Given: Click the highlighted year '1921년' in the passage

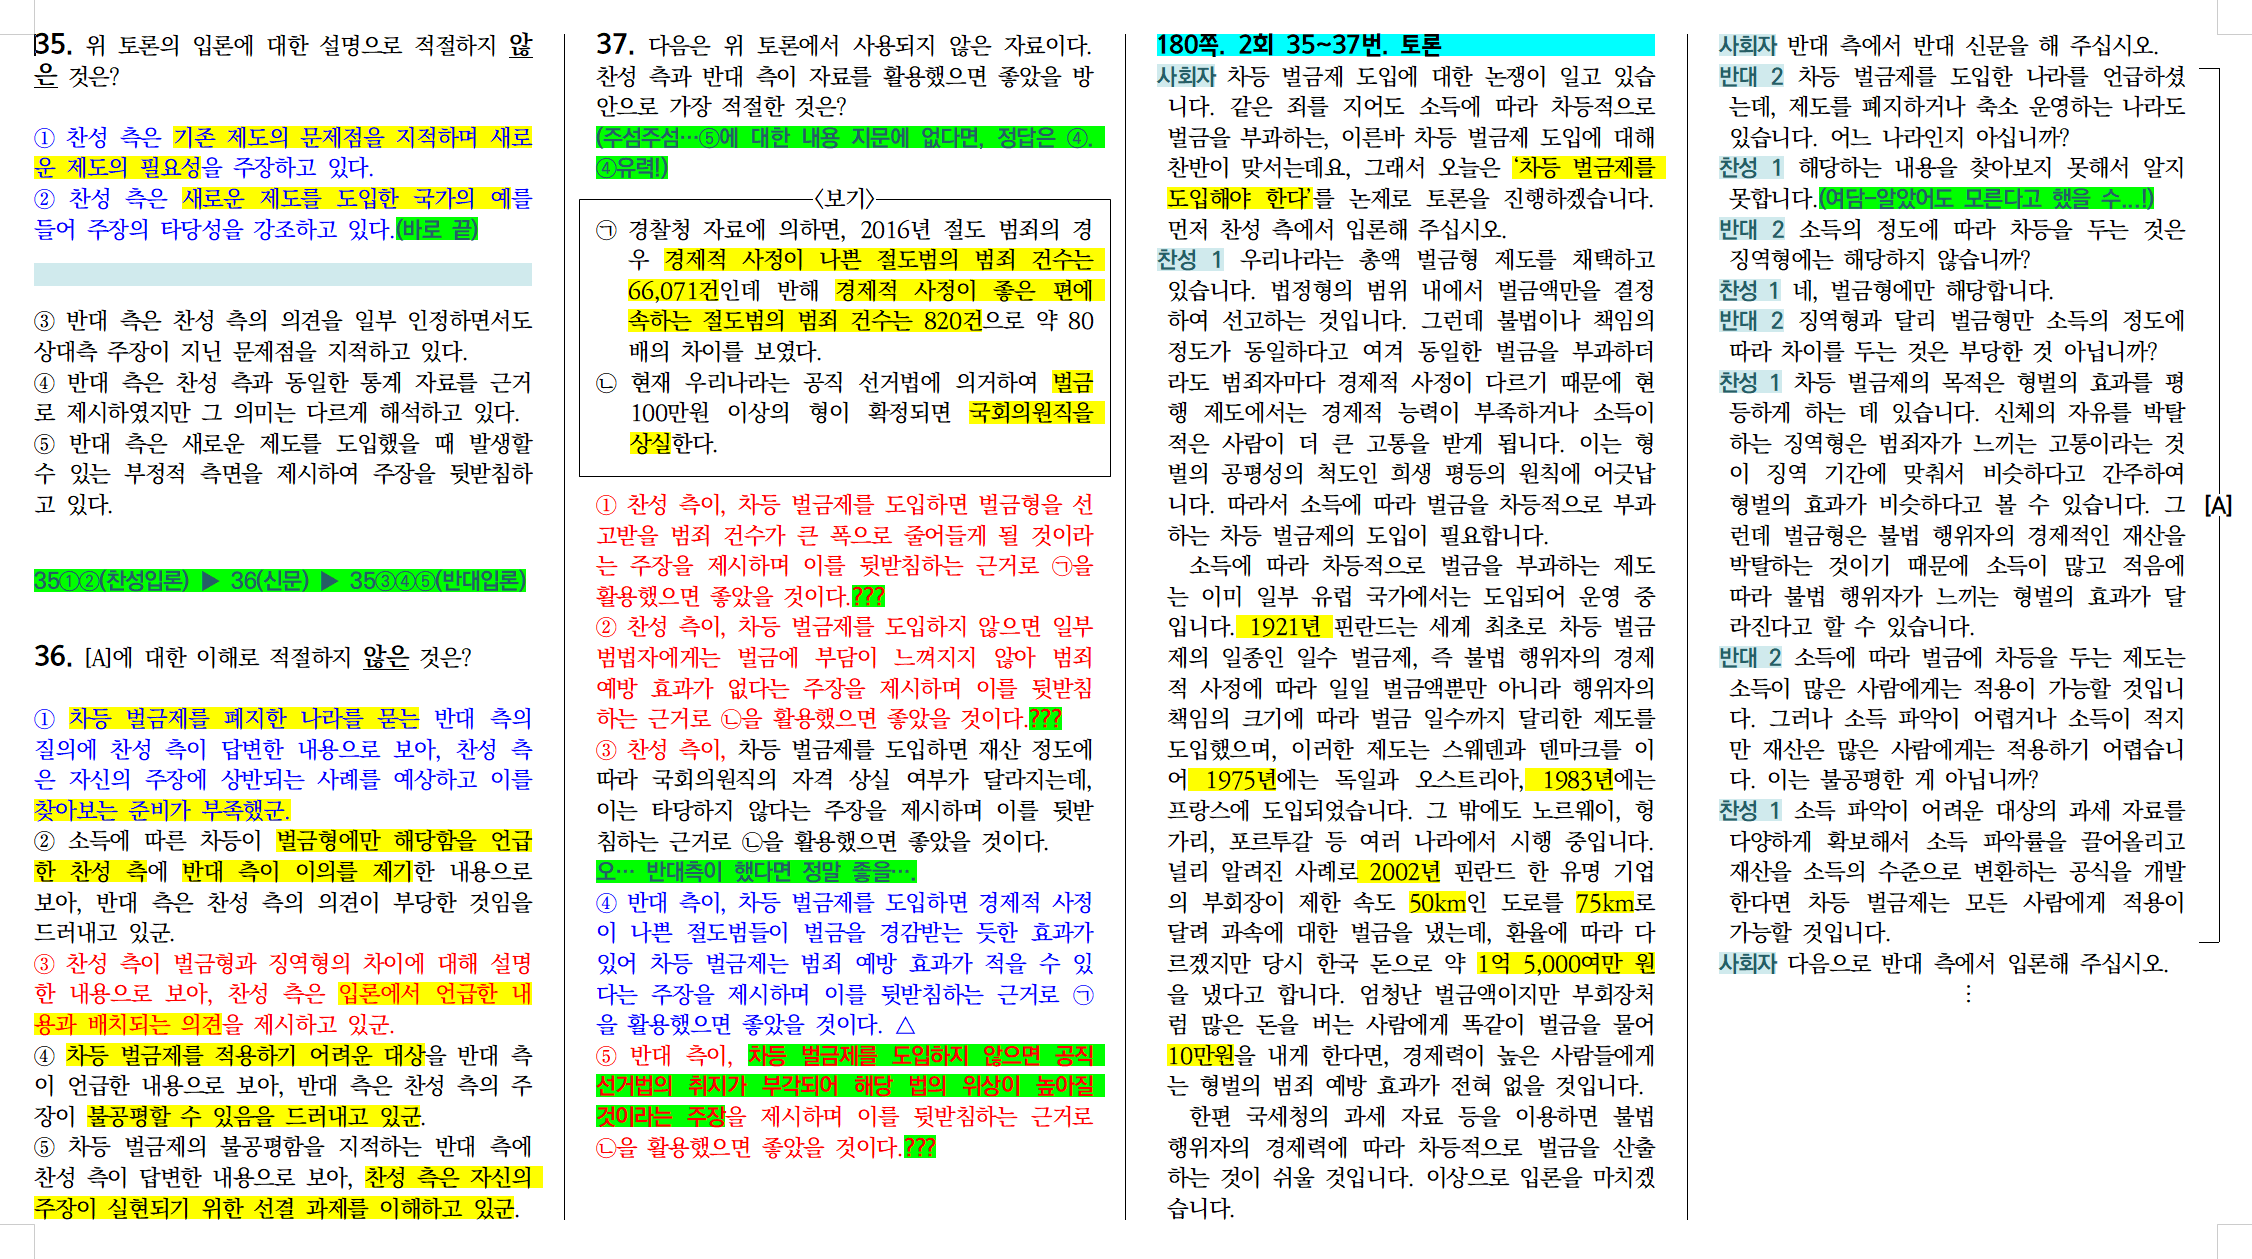Looking at the screenshot, I should (x=1283, y=627).
